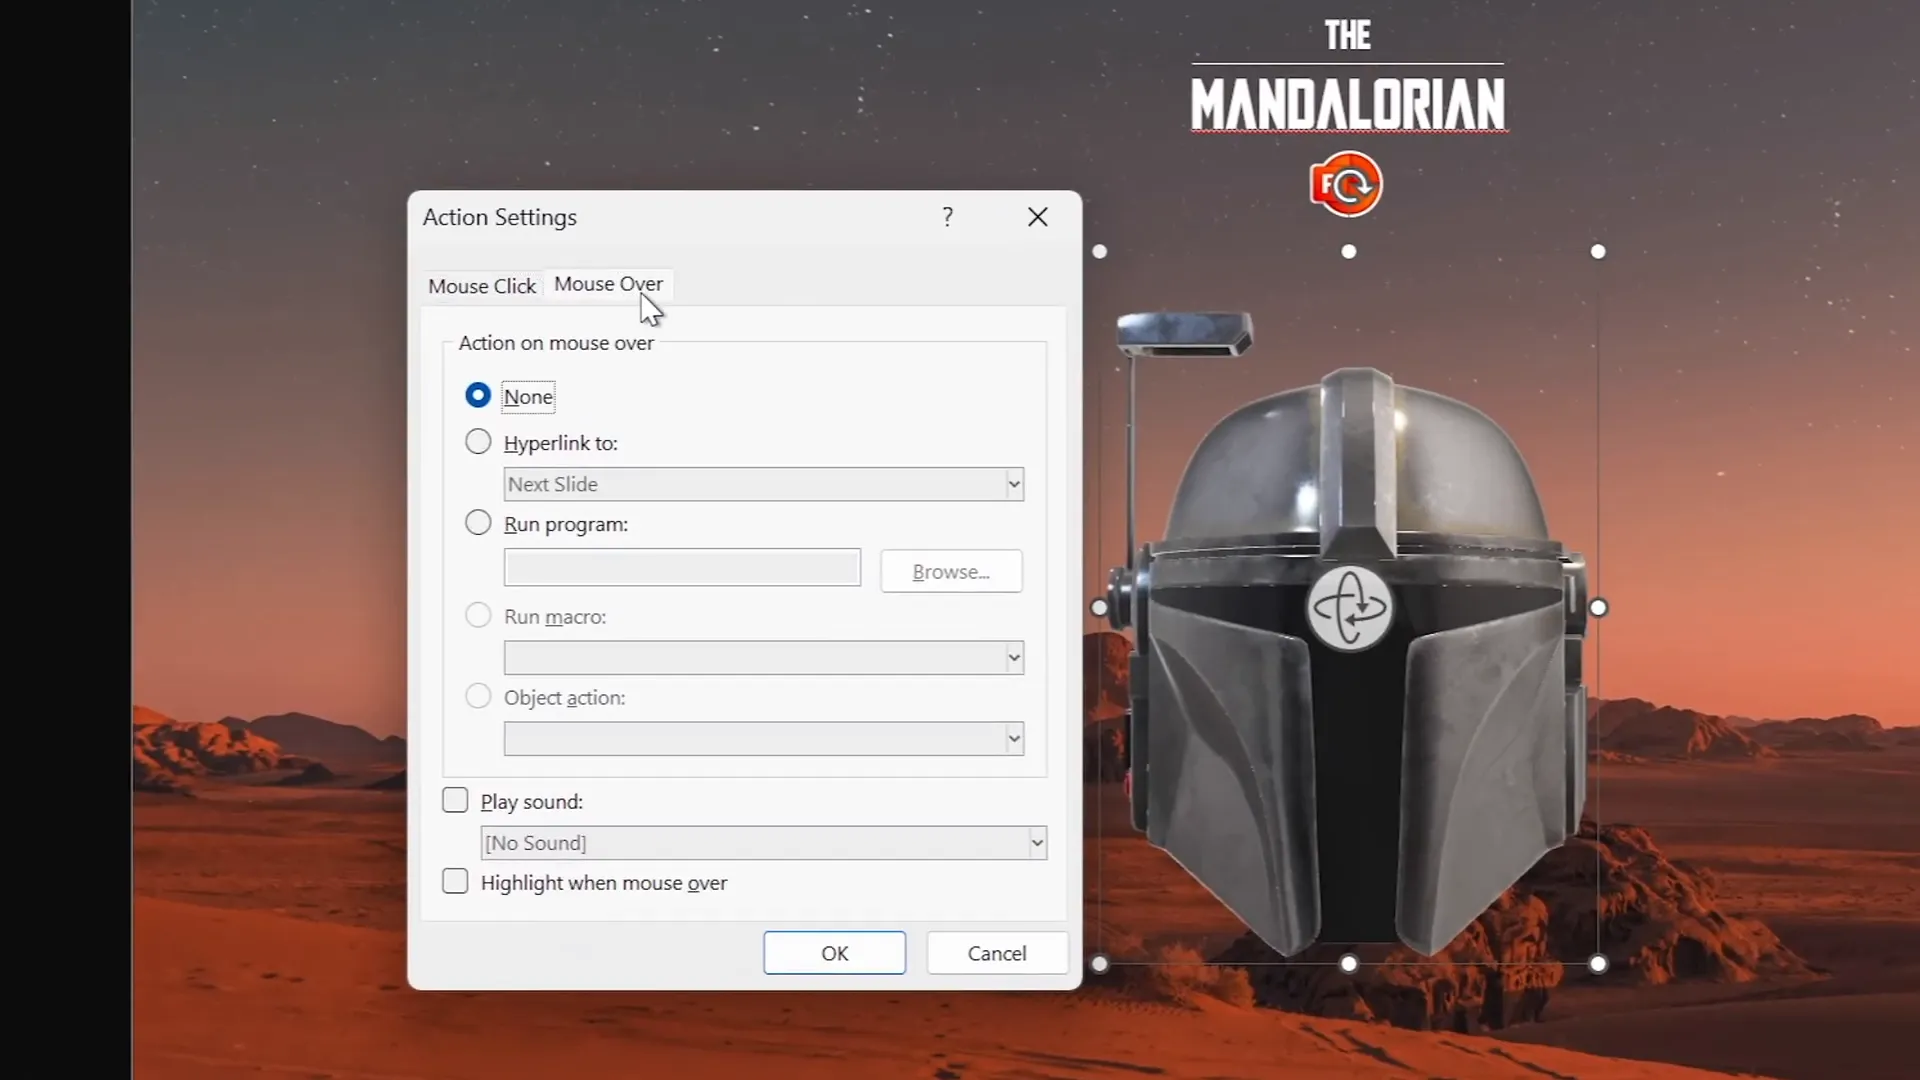Select the Object action radio option

478,697
